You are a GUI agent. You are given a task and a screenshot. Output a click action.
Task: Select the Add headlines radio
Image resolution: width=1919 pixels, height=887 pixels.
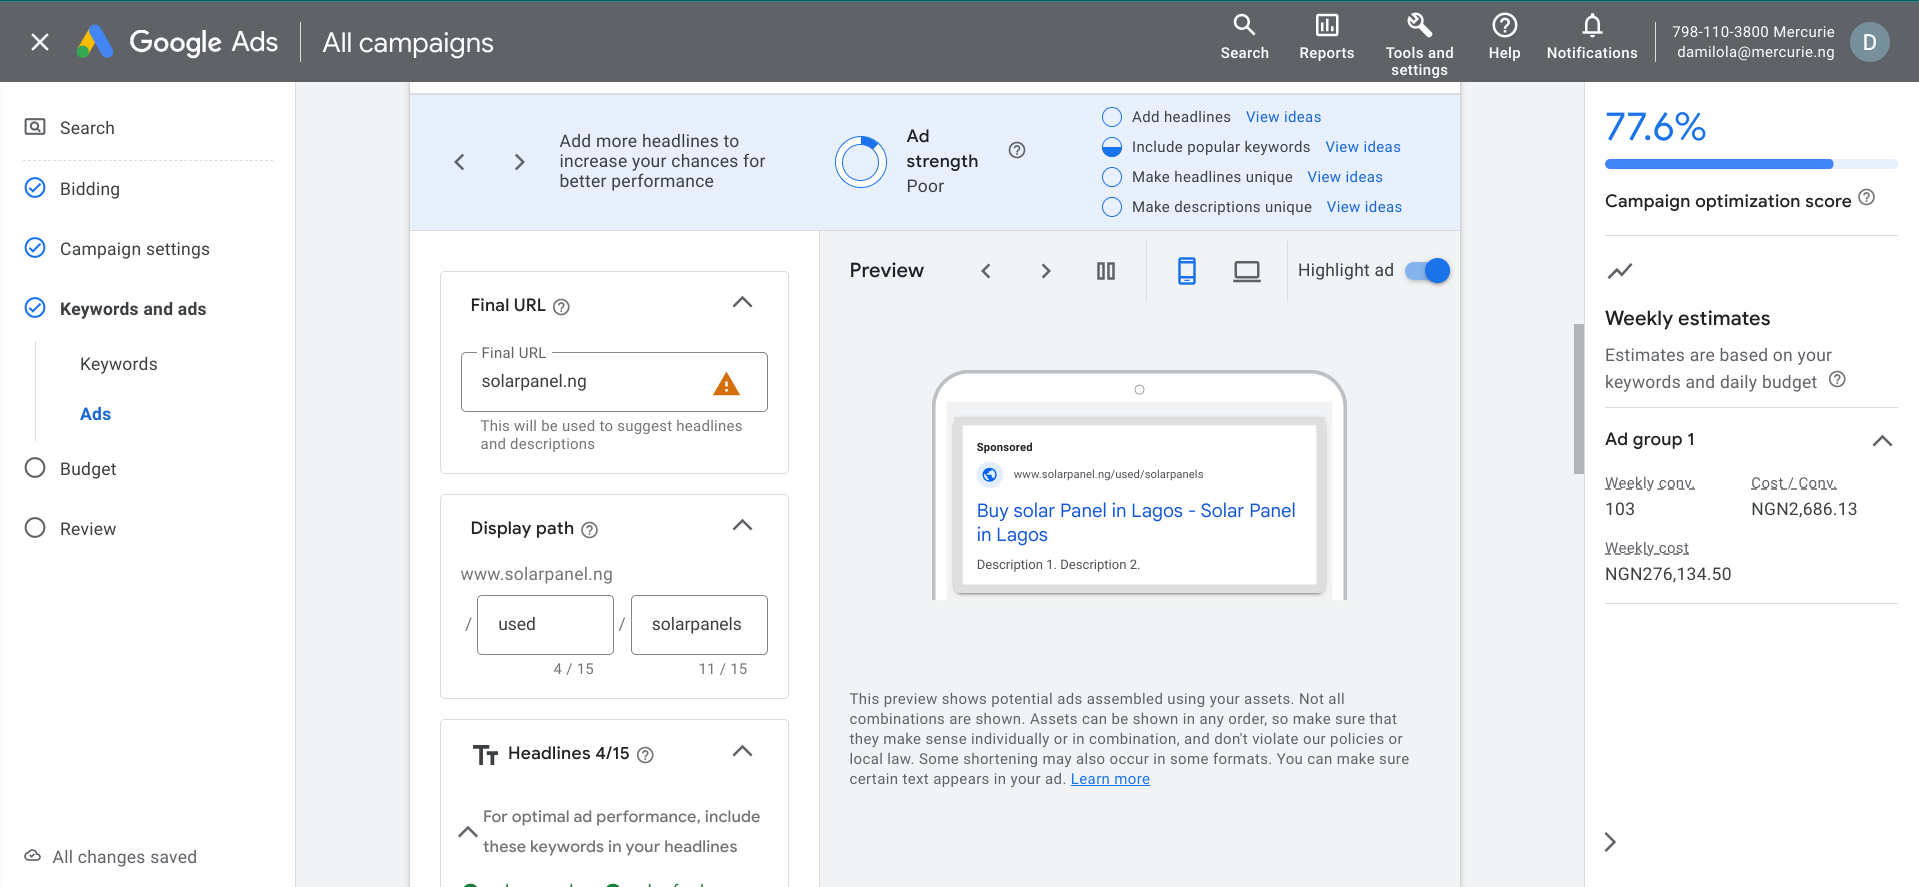click(1111, 117)
